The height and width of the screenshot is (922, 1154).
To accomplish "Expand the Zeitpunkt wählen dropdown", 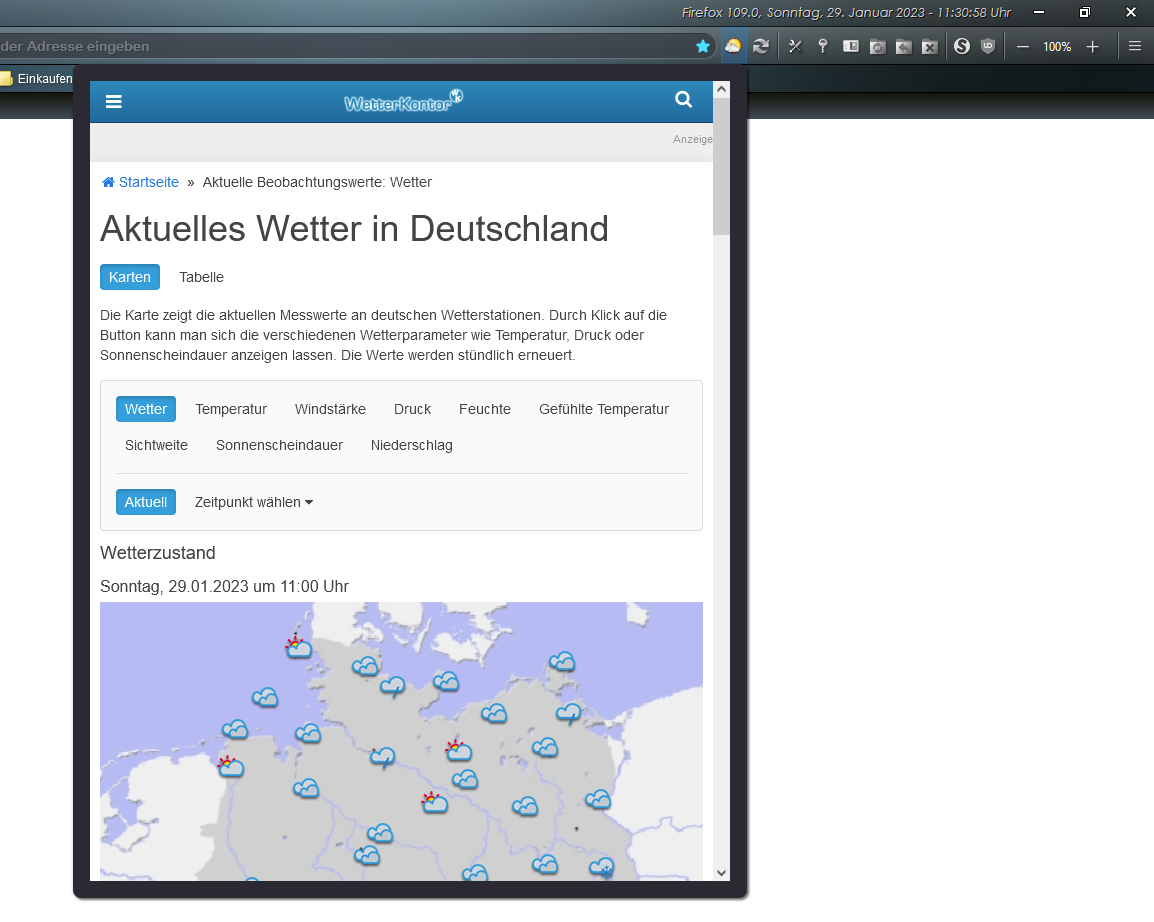I will (x=253, y=502).
